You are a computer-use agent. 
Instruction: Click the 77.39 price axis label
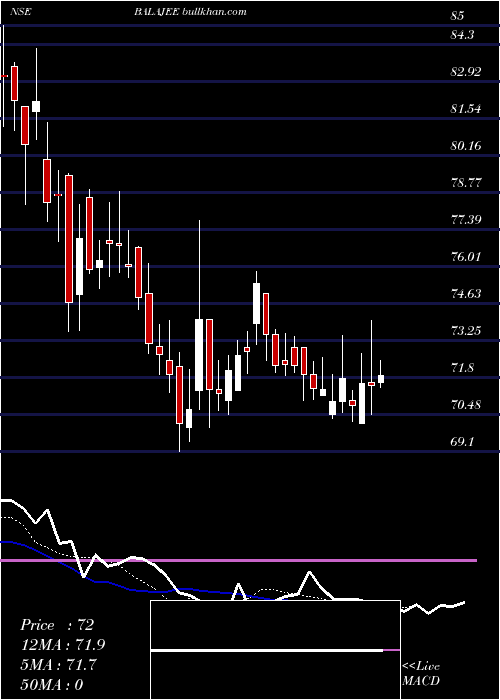(466, 220)
